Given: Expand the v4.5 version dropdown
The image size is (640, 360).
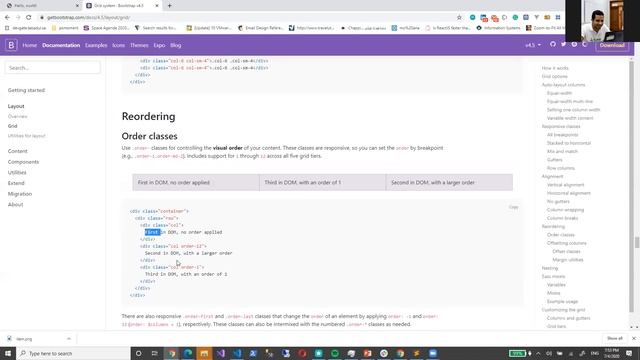Looking at the screenshot, I should tap(533, 45).
